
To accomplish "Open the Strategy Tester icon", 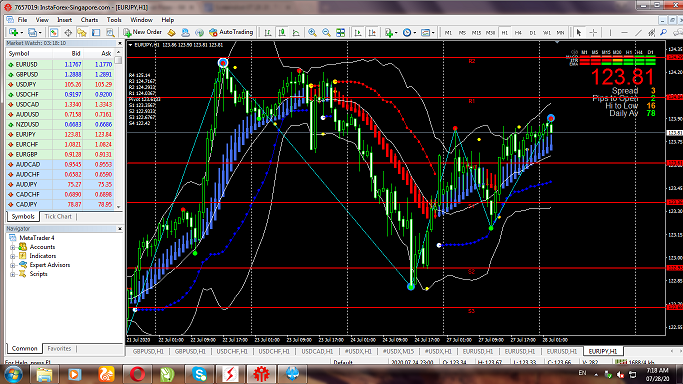I will pos(110,33).
